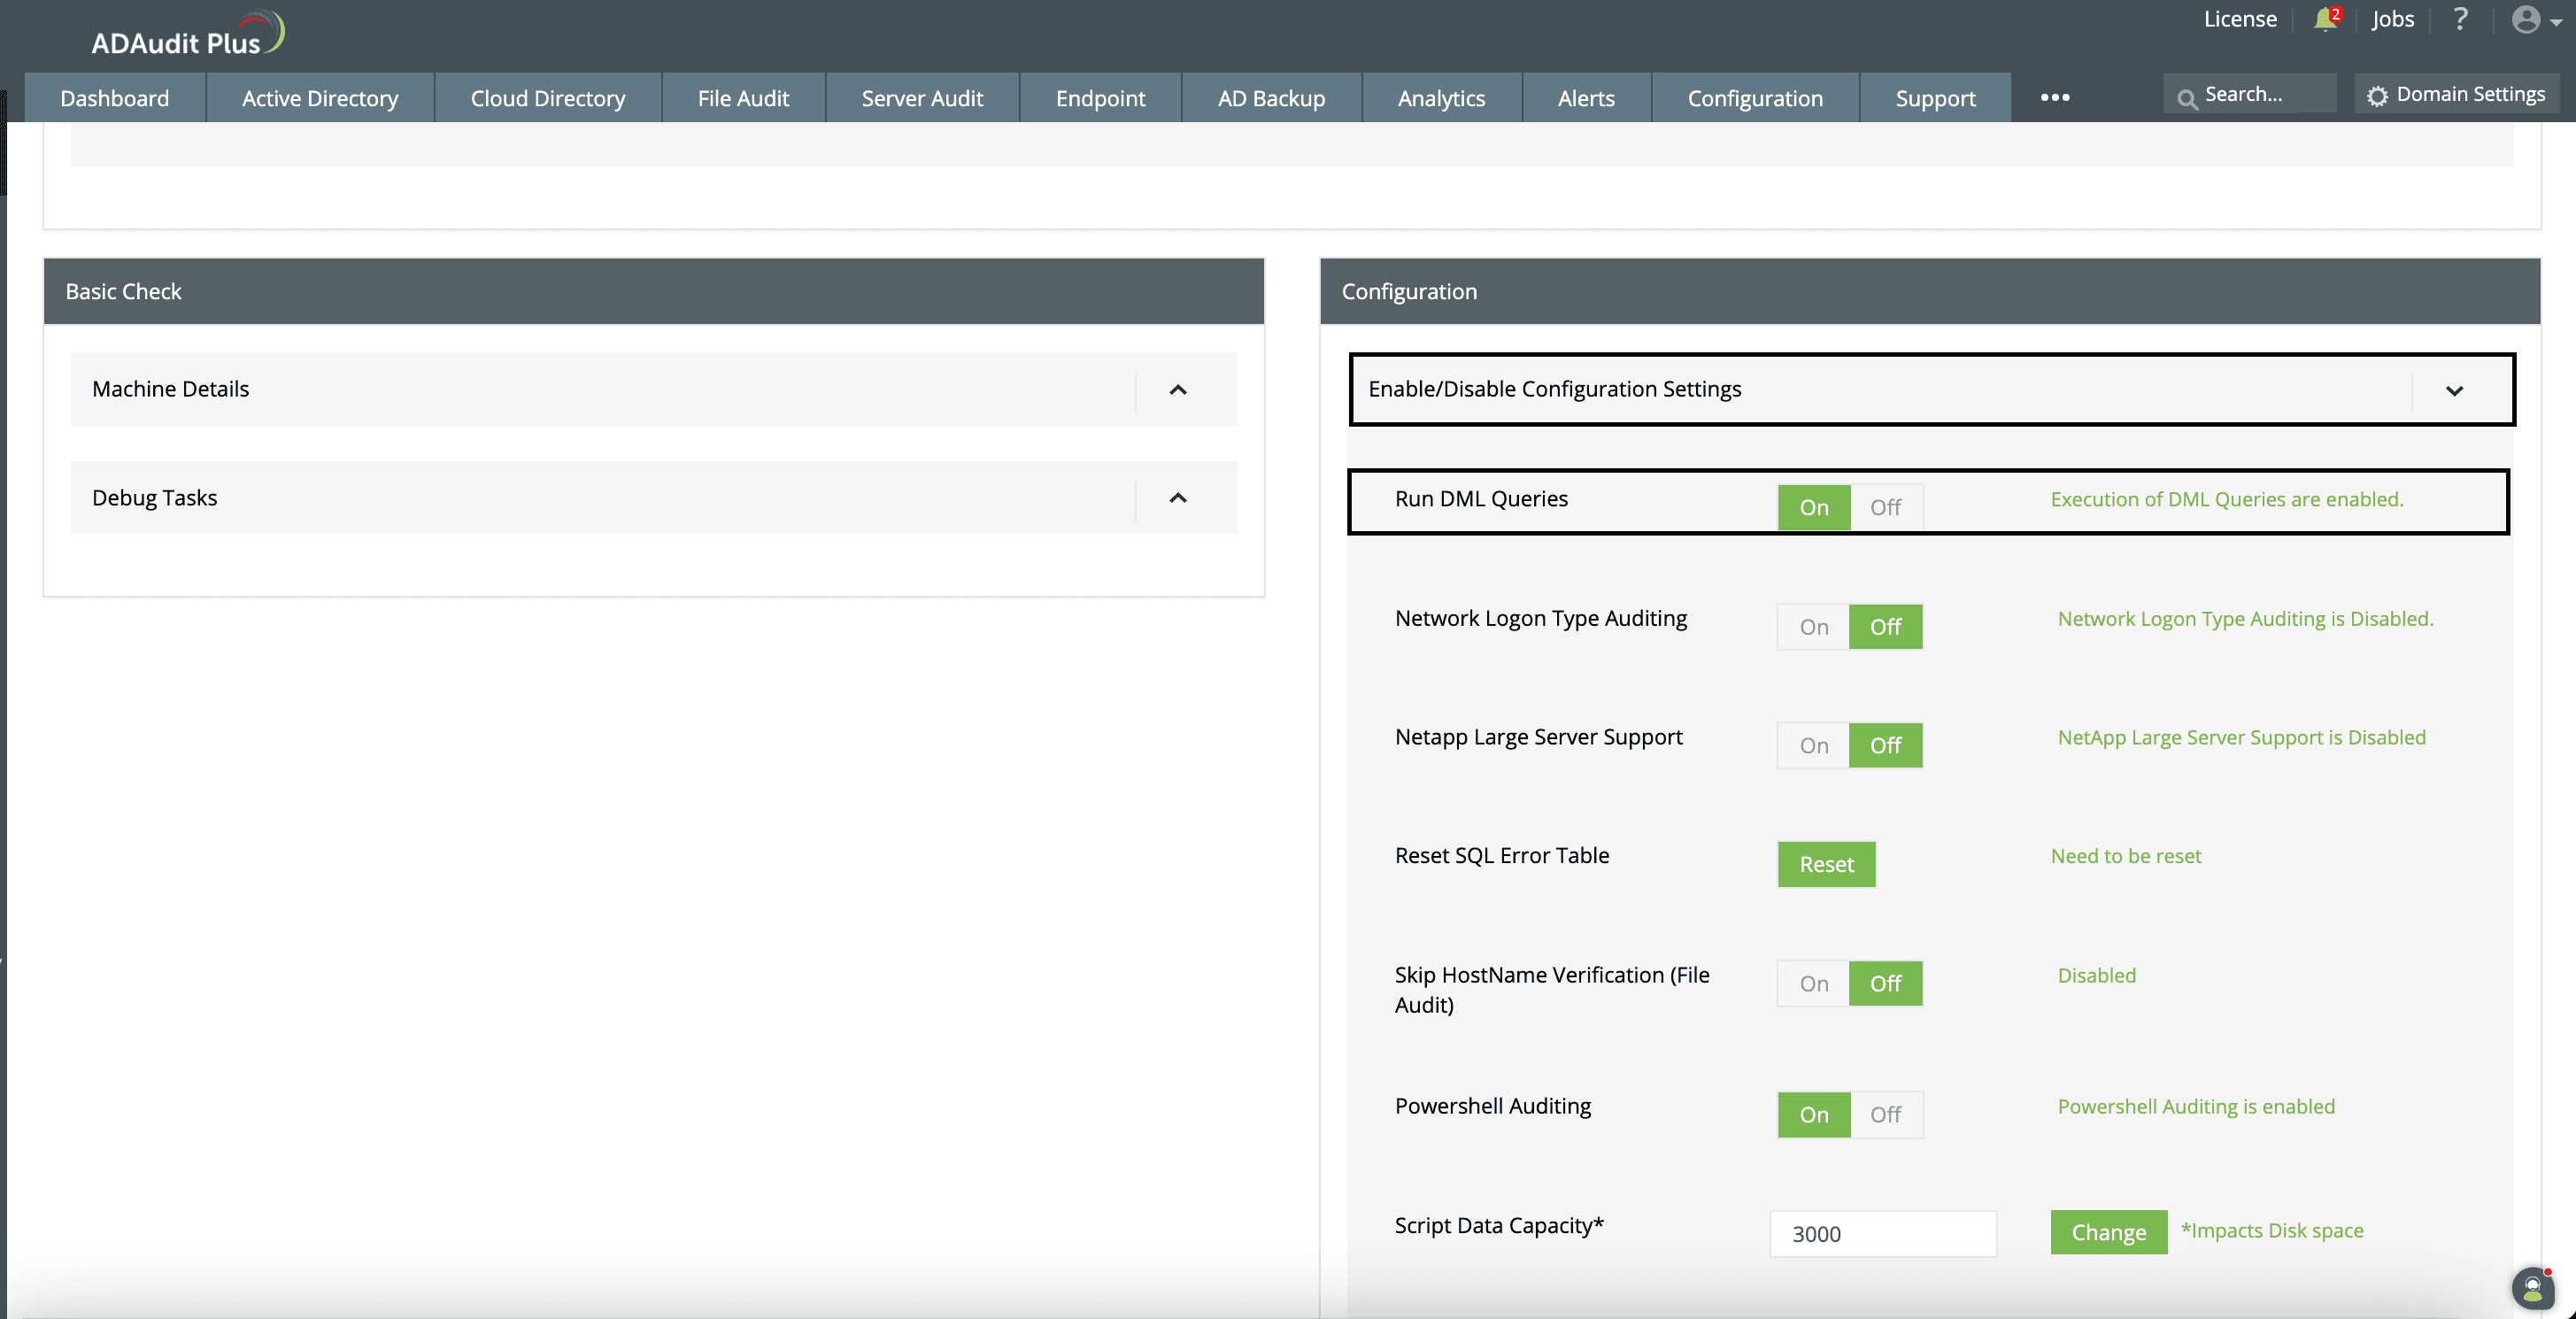Turn Off Run DML Queries
This screenshot has width=2576, height=1319.
click(x=1885, y=507)
